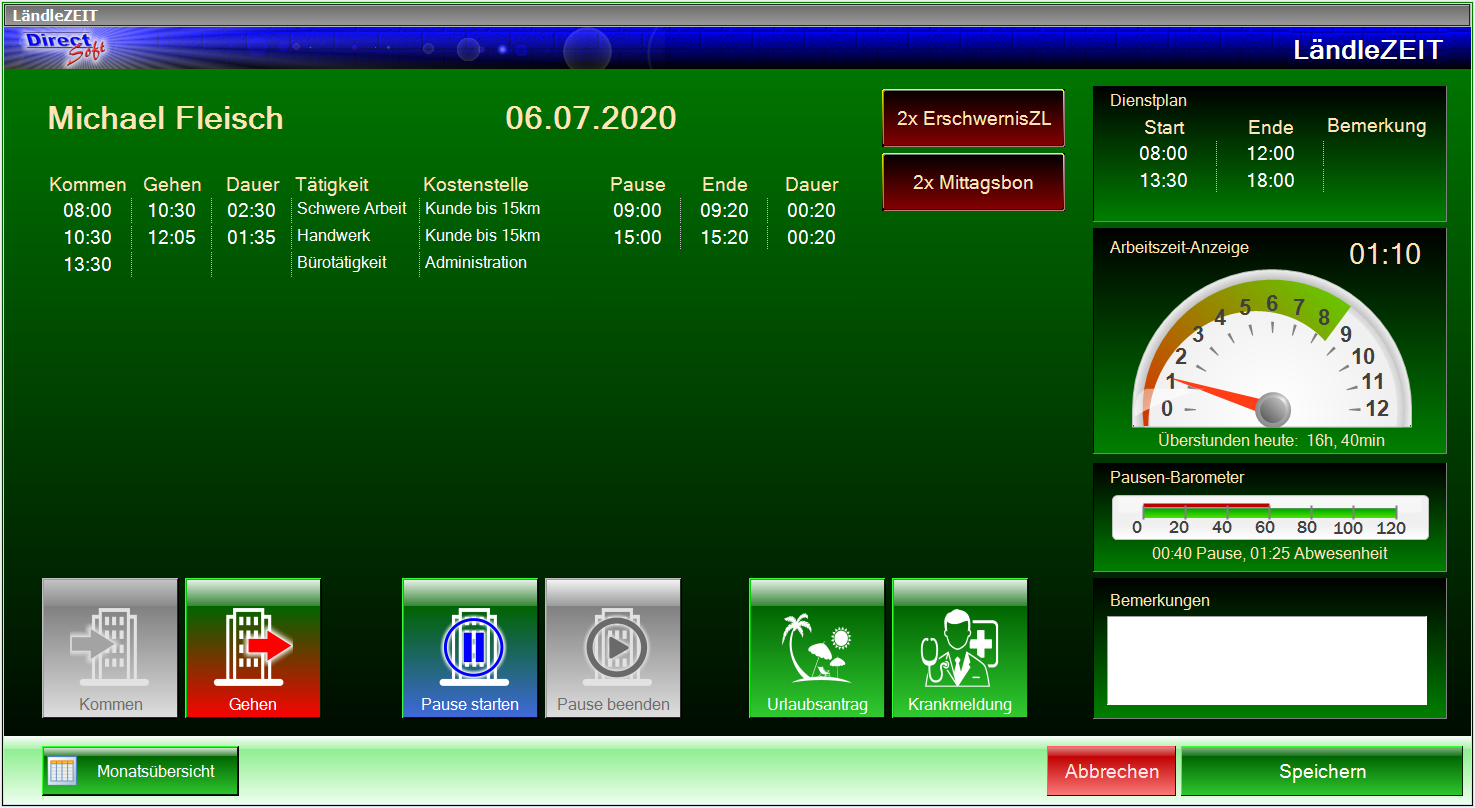Click the Dauer value 02:30
This screenshot has width=1475, height=808.
click(252, 211)
